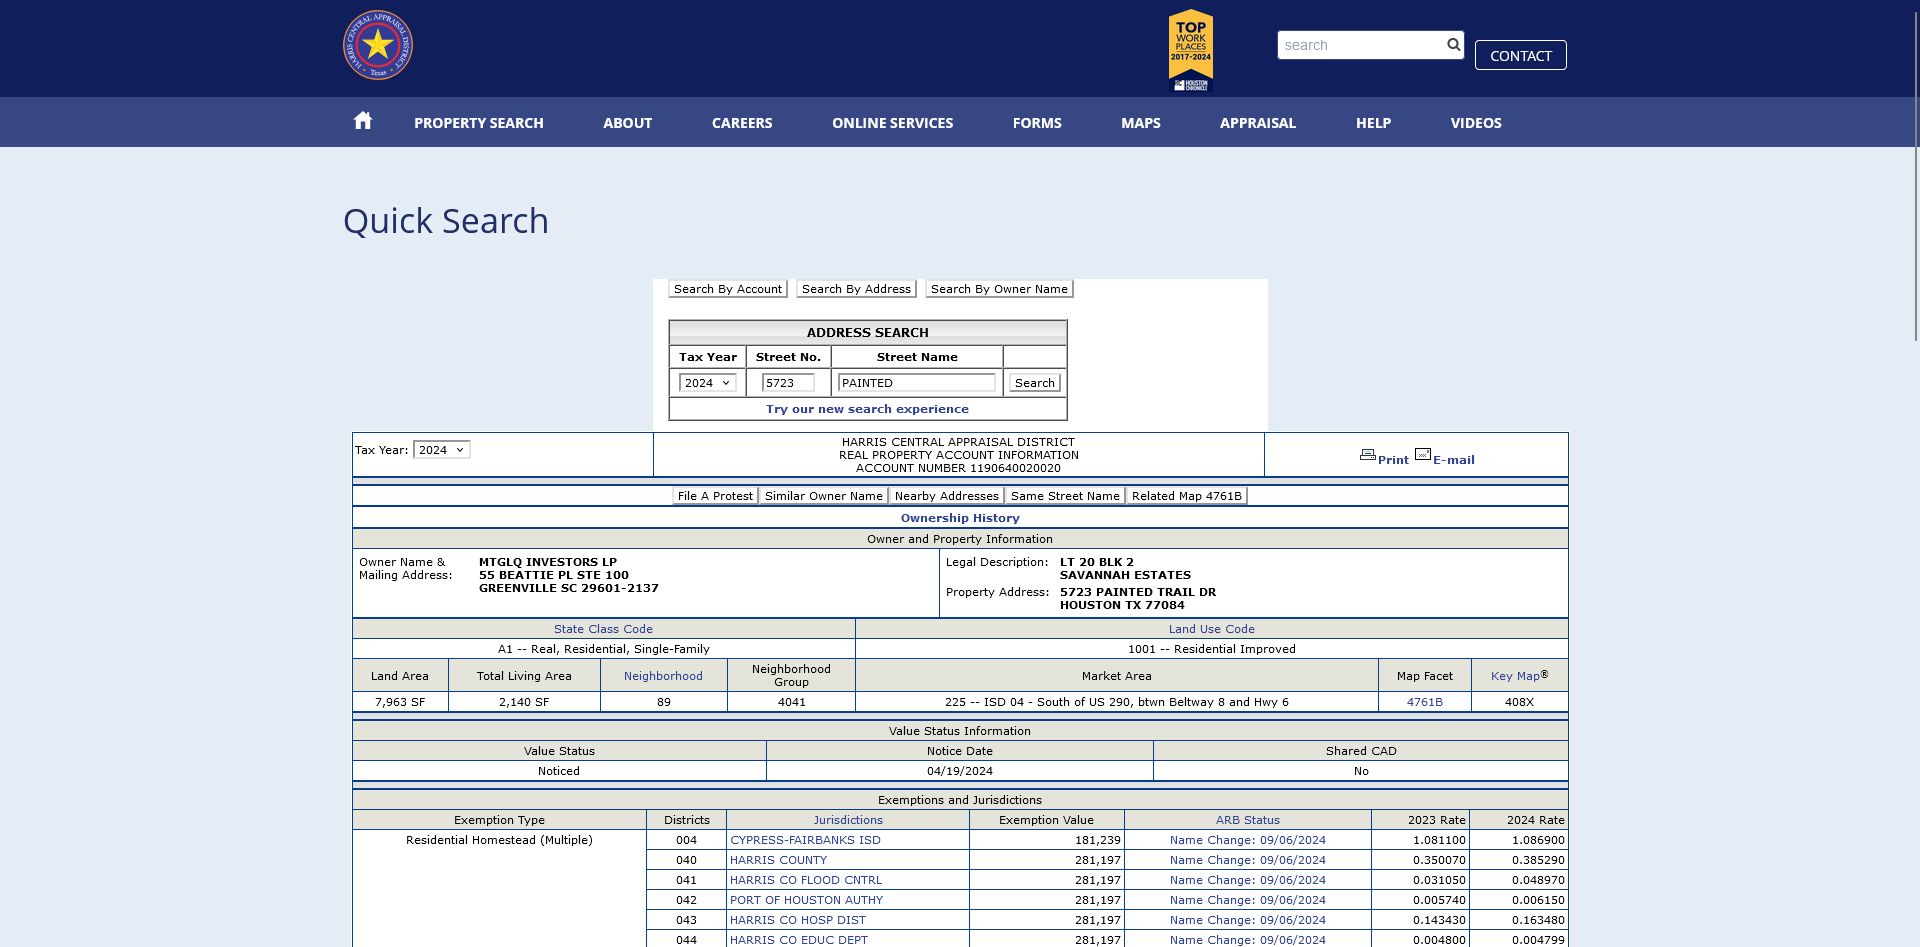
Task: Click the property address 5723 PAINTED TRAIL DR
Action: [1138, 592]
